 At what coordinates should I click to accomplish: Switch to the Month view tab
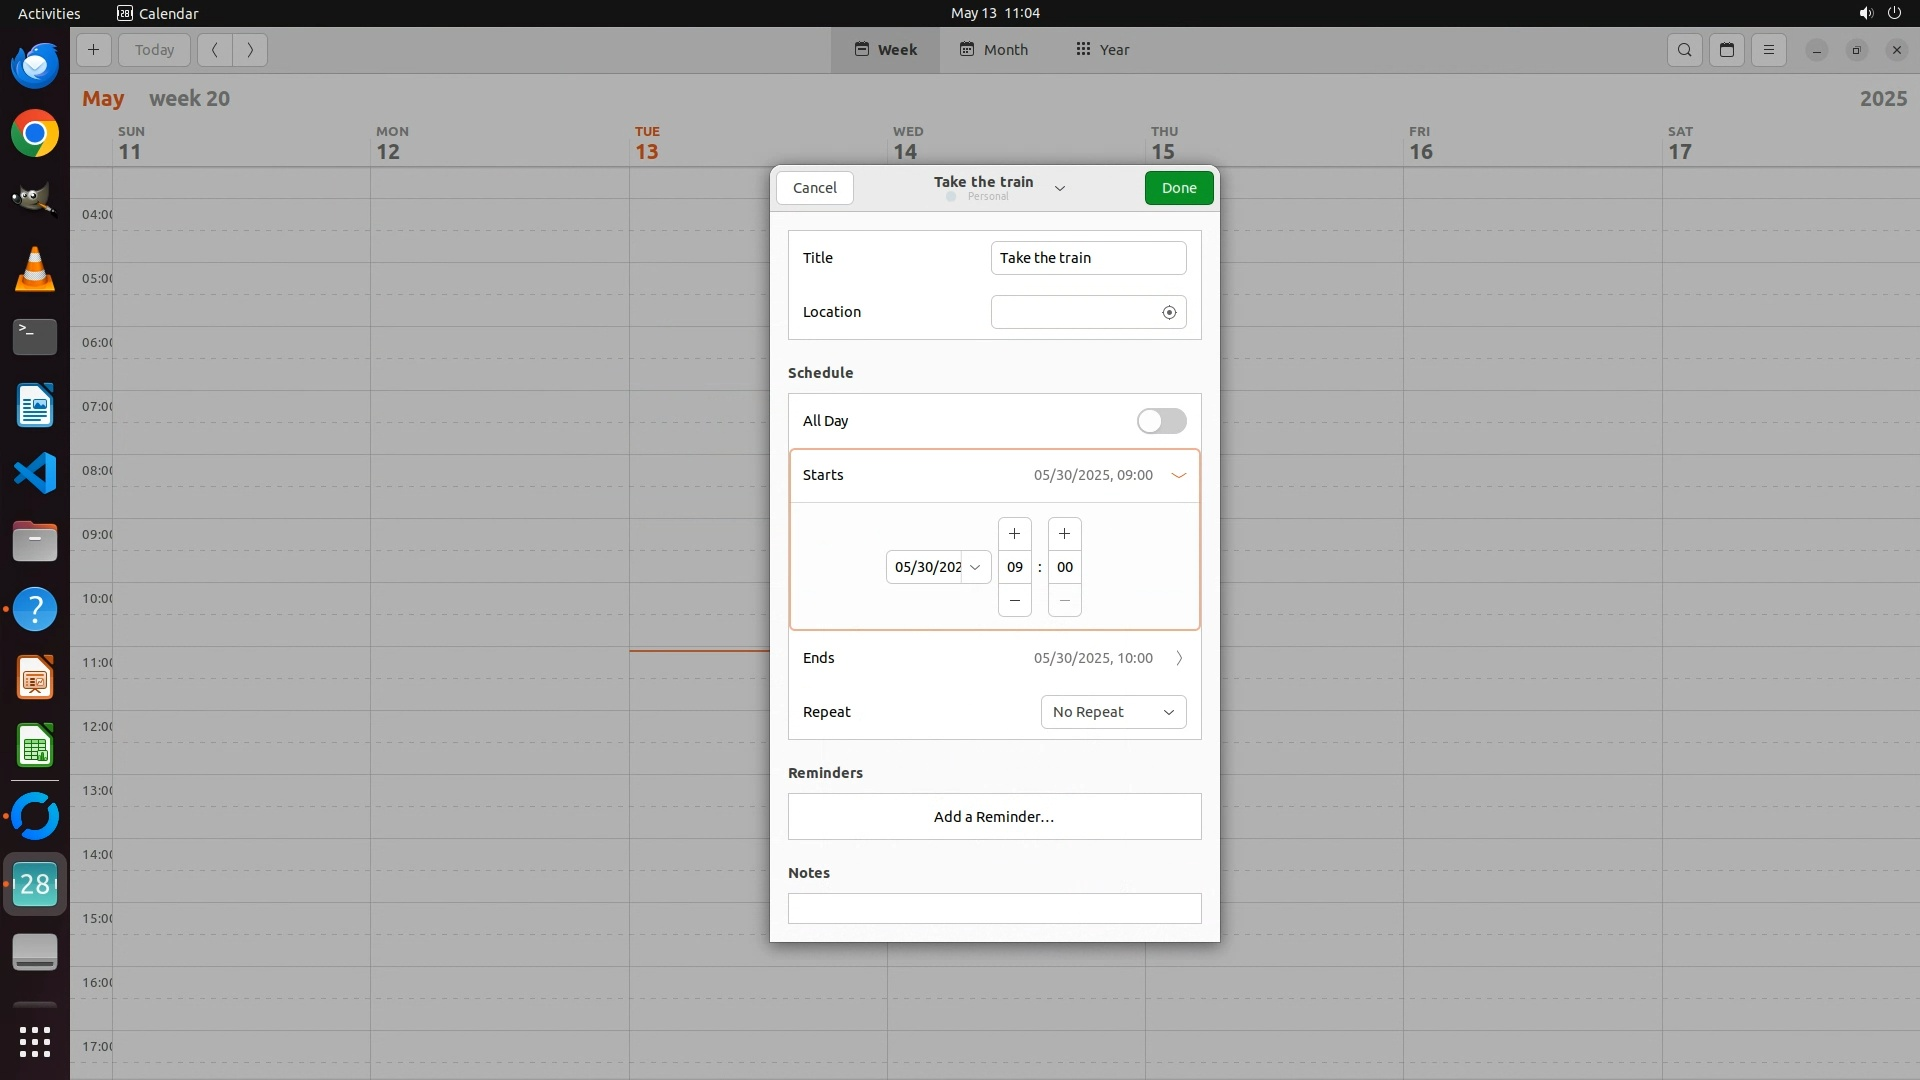(993, 50)
